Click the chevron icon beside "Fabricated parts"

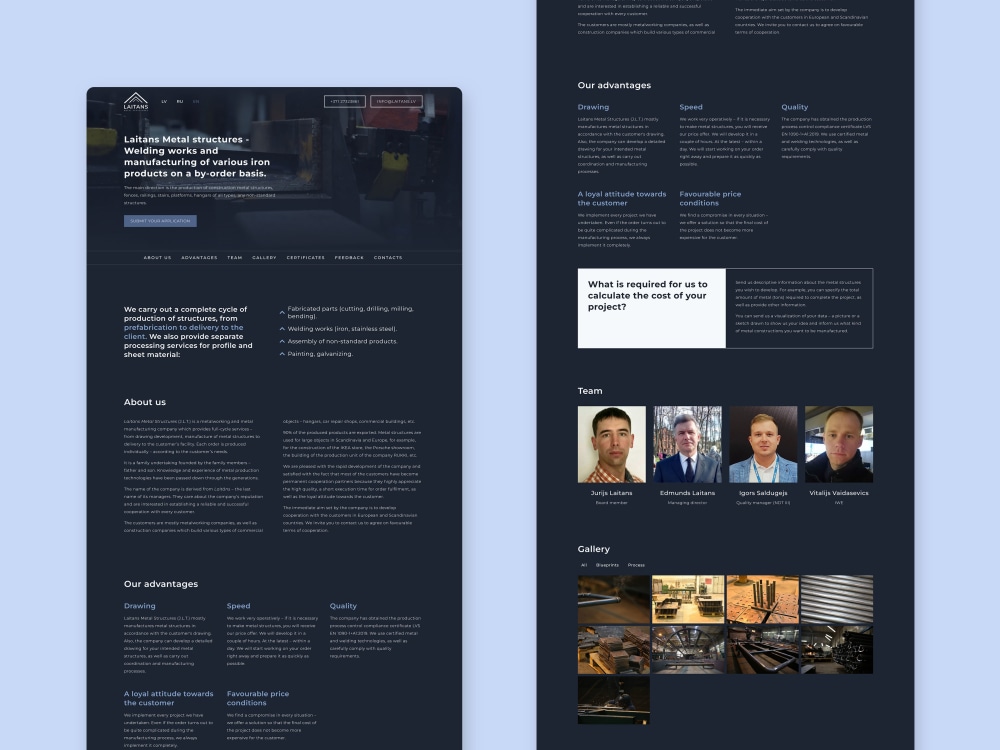coord(282,312)
